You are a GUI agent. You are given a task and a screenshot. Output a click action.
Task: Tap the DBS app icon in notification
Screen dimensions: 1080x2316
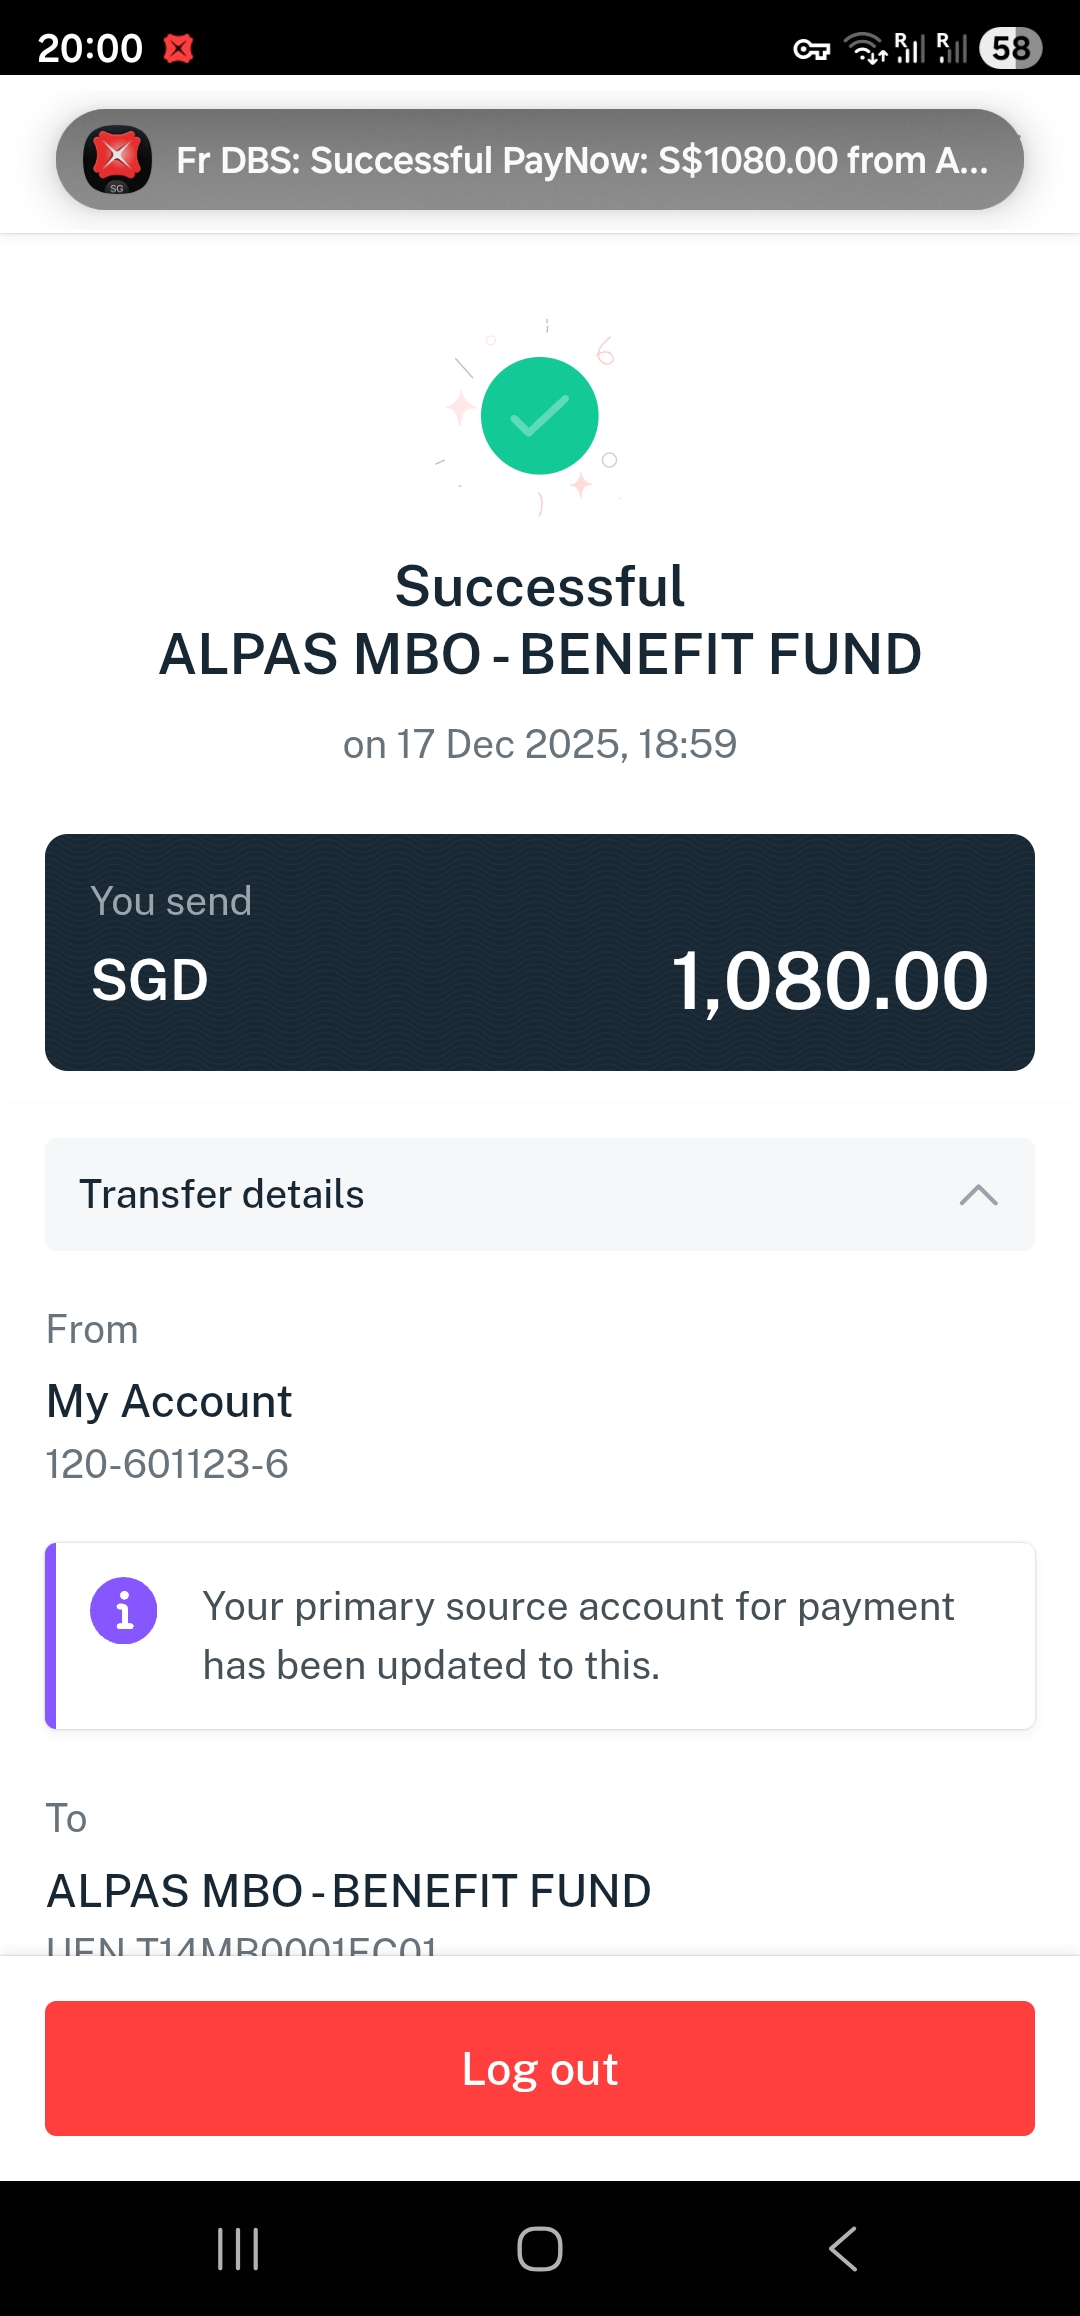[x=117, y=160]
